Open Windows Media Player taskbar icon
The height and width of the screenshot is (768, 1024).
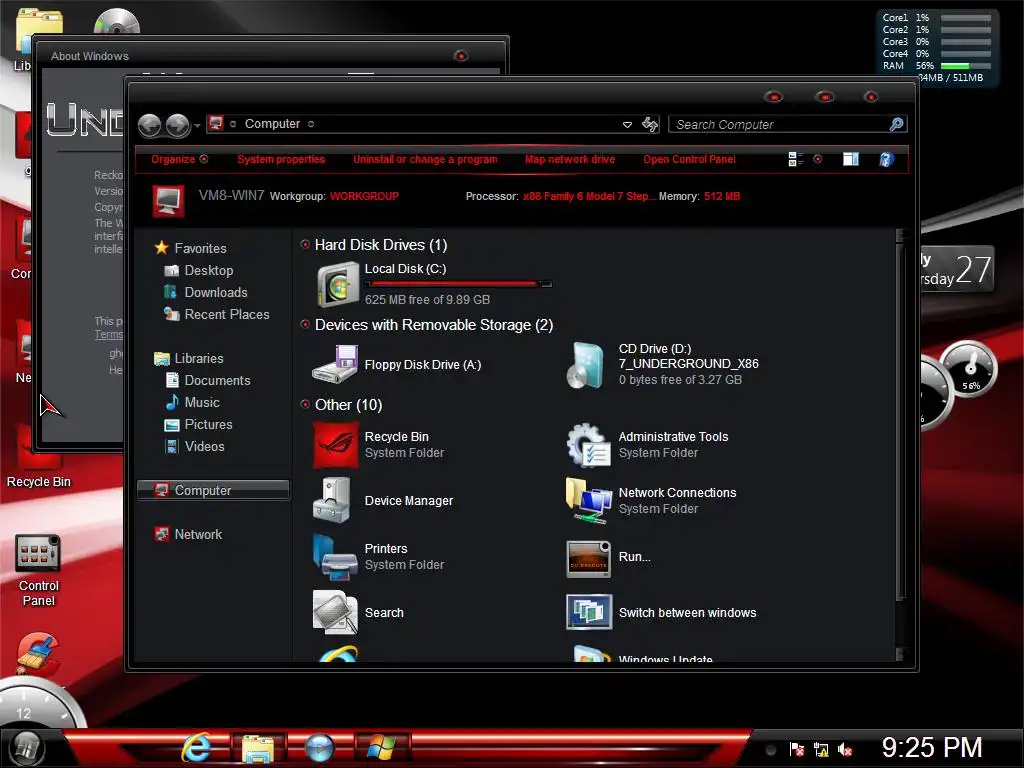pos(320,748)
